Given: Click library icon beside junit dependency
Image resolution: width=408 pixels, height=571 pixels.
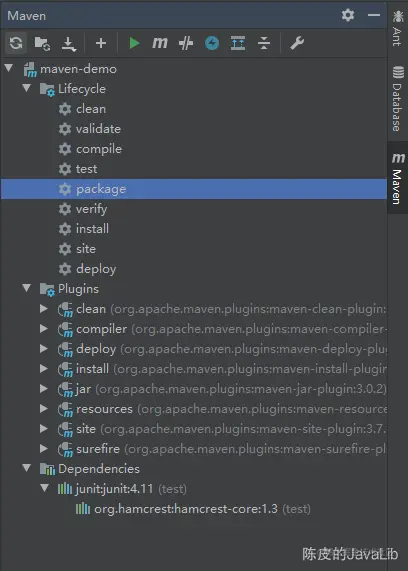Looking at the screenshot, I should click(65, 489).
